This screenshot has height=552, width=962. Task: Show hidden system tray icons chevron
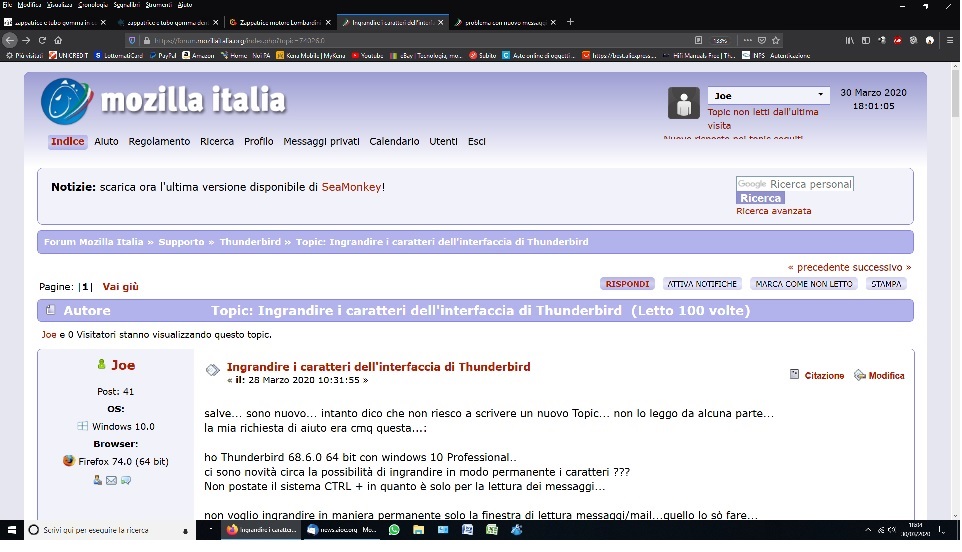868,530
